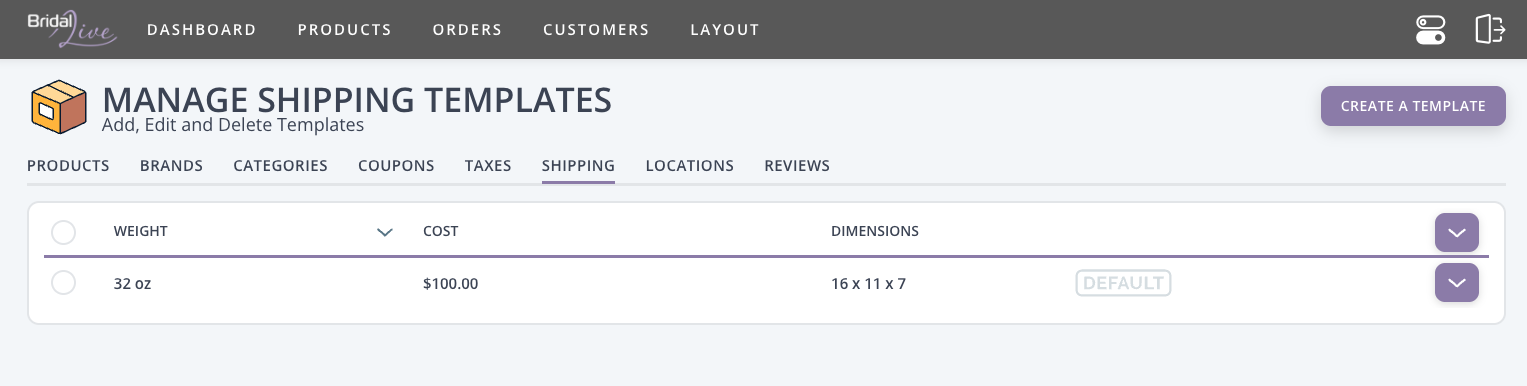Switch to the Coupons tab
Viewport: 1527px width, 386px height.
(396, 166)
